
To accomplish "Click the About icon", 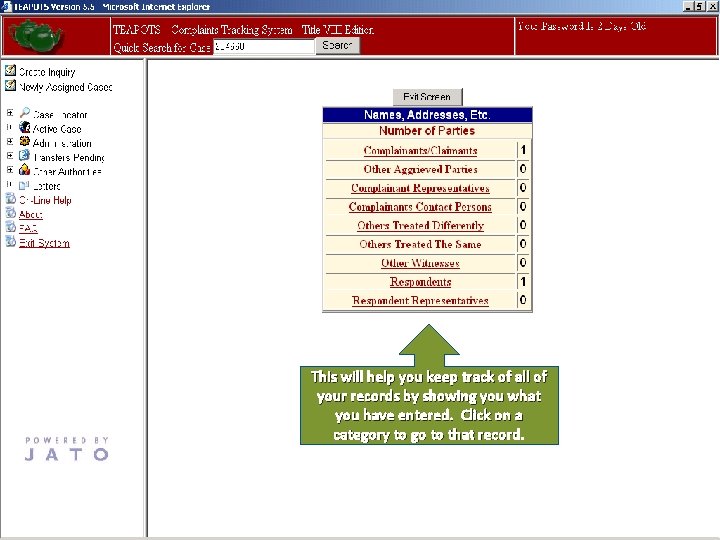I will coord(11,213).
